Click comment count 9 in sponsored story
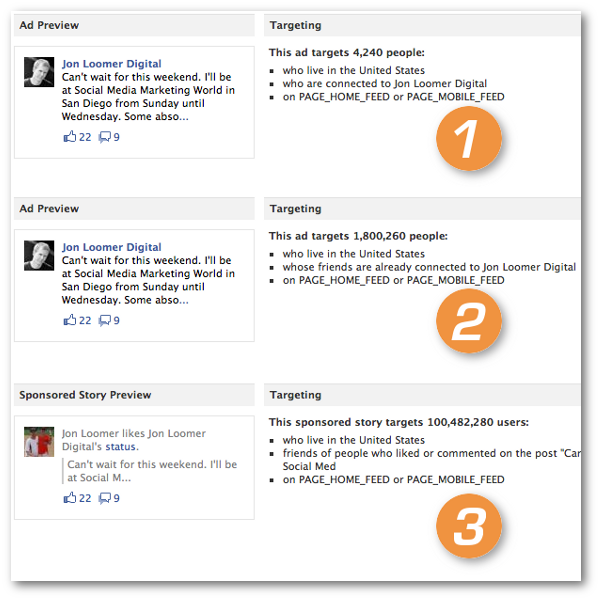Viewport: 600px width, 600px height. [x=116, y=498]
